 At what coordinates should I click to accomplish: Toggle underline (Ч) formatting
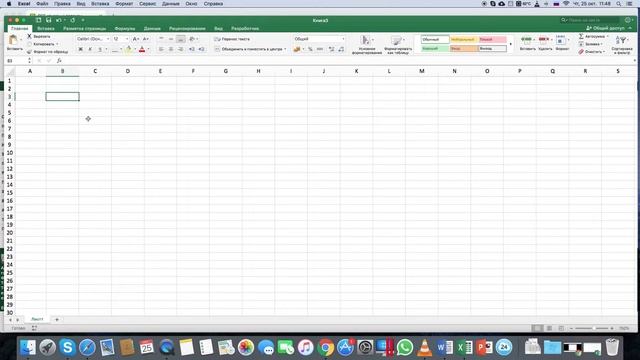pyautogui.click(x=100, y=49)
